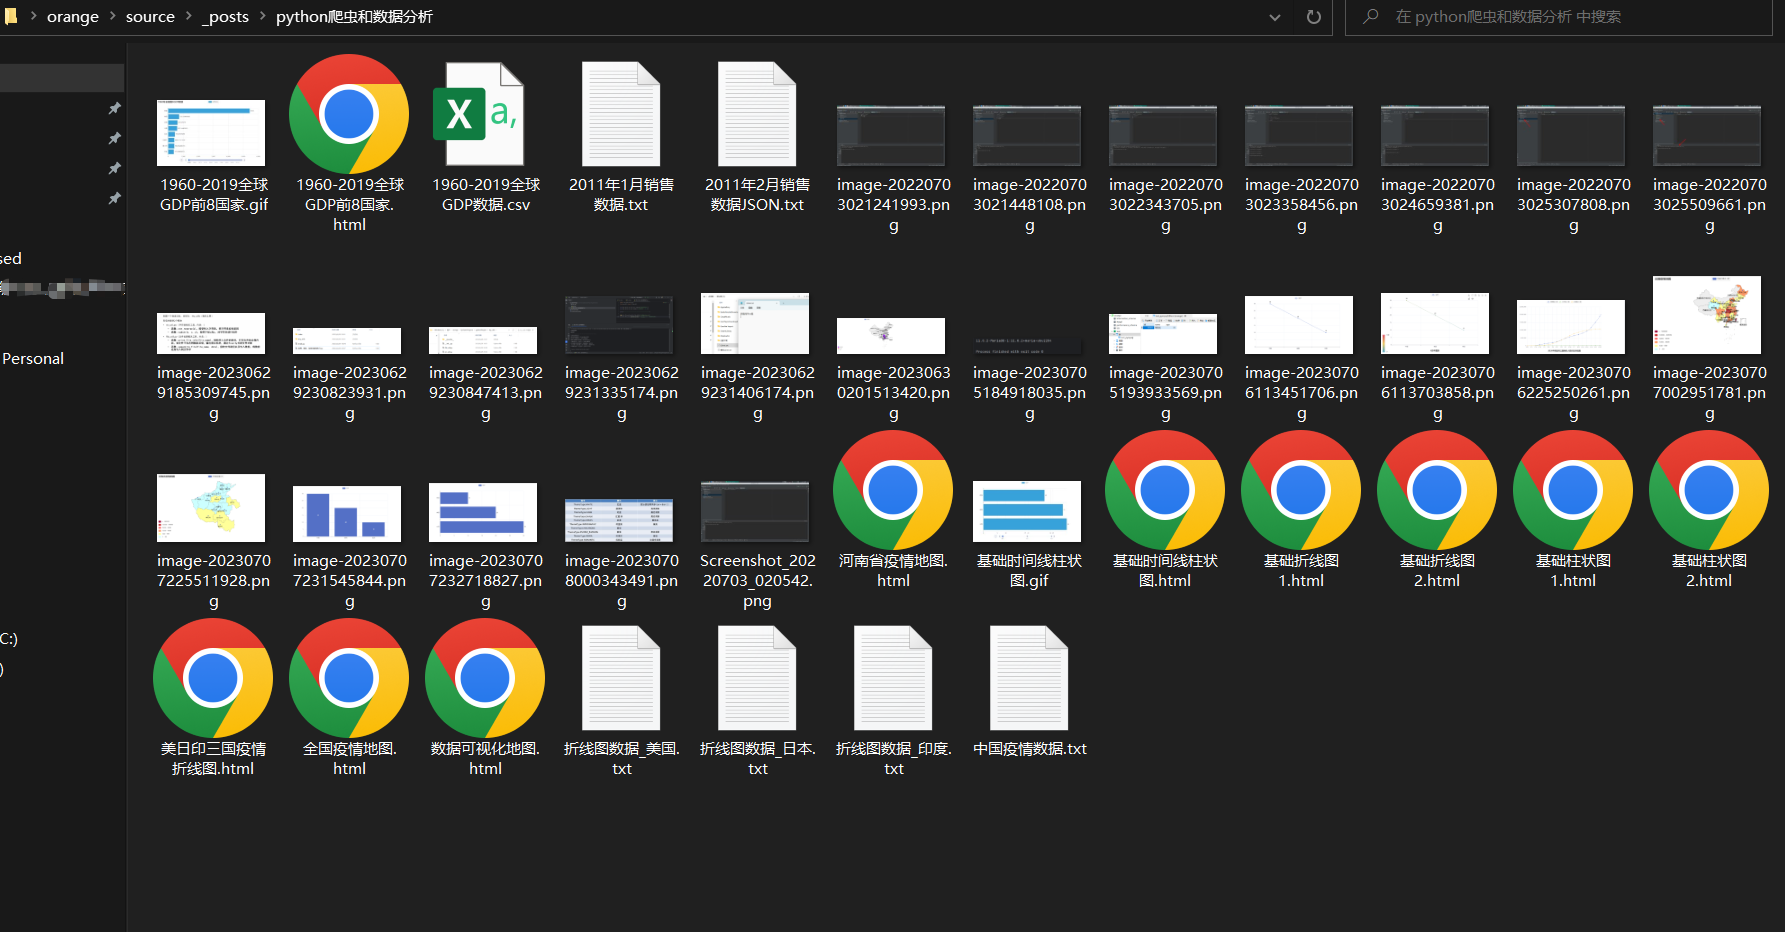Select the 数据可视化地图.html file

point(485,678)
